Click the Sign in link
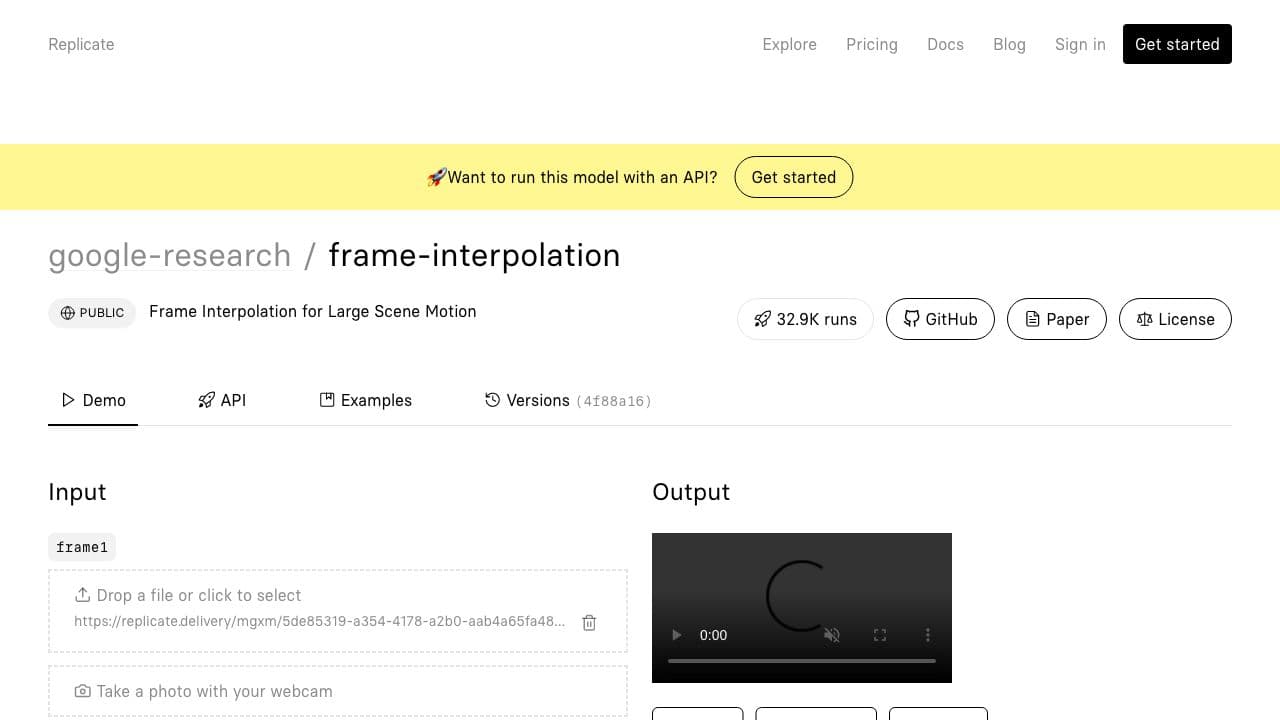 pos(1080,44)
